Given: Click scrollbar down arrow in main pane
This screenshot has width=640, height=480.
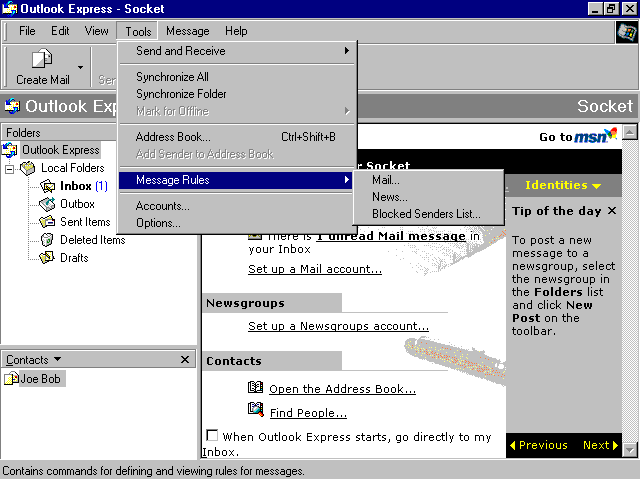Looking at the screenshot, I should (630, 450).
